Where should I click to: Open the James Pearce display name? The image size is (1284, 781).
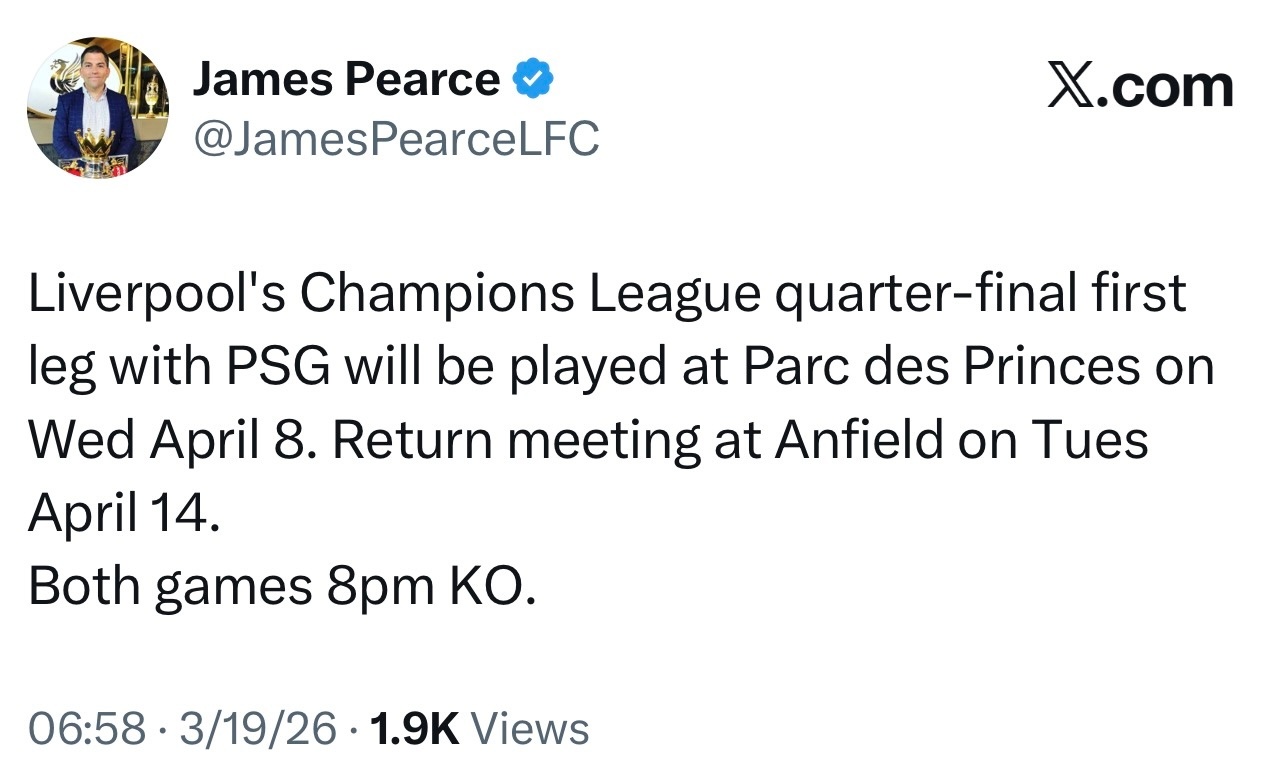coord(346,79)
